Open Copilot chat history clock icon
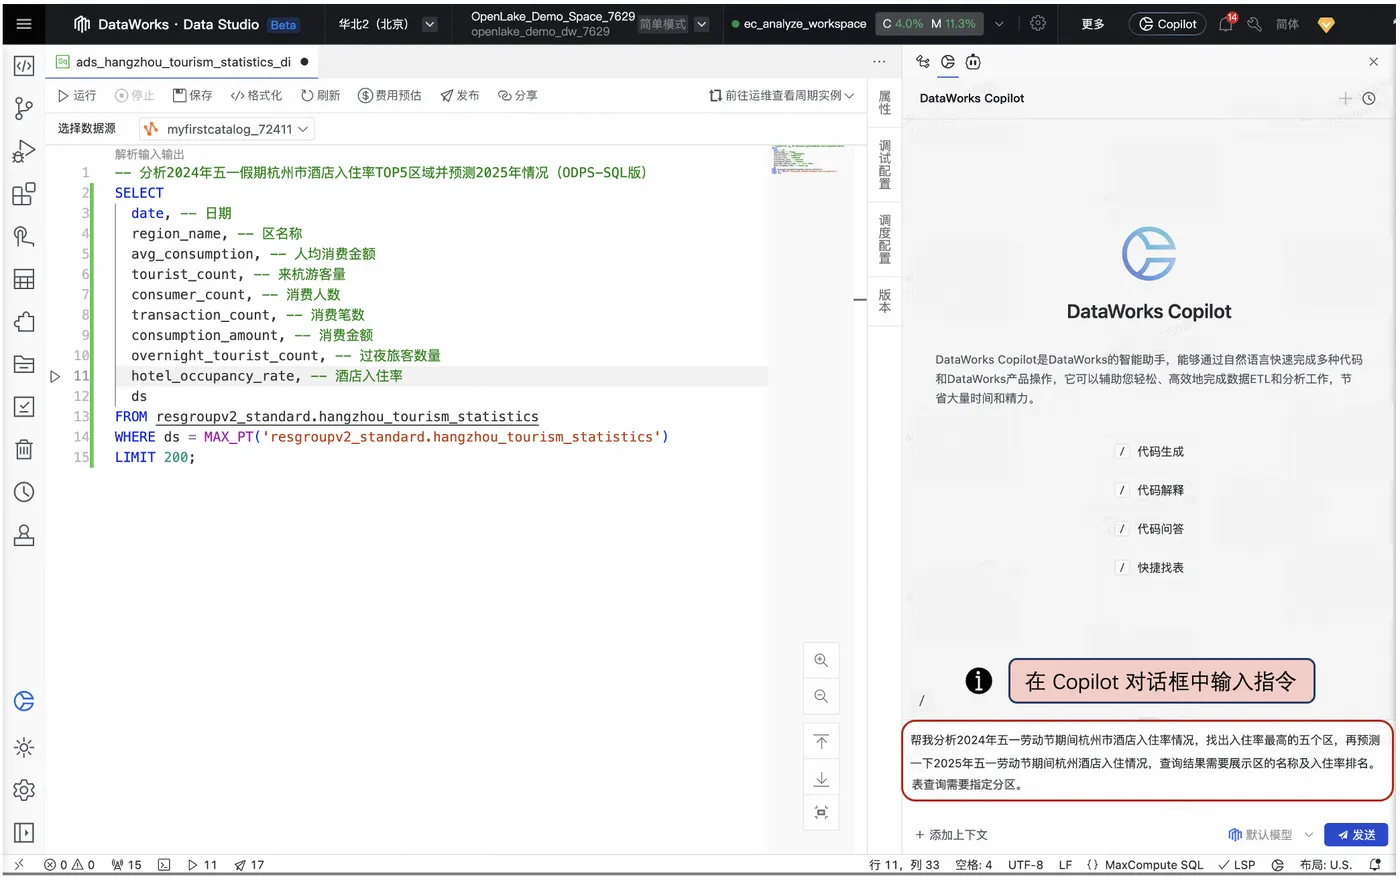 (1369, 98)
